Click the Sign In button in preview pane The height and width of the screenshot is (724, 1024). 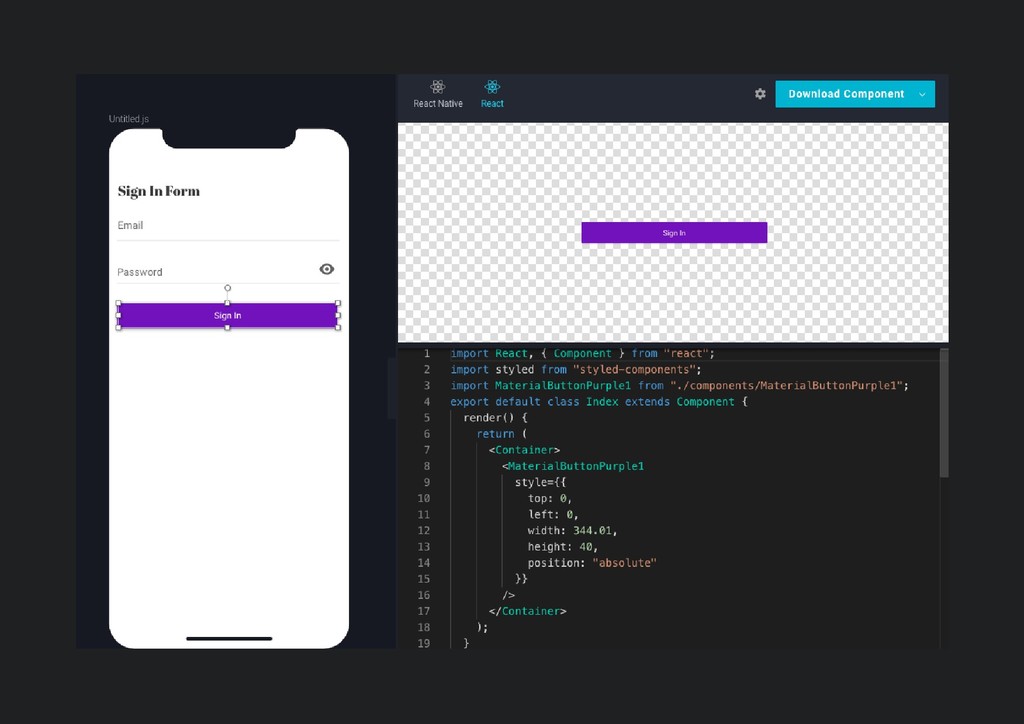(674, 232)
